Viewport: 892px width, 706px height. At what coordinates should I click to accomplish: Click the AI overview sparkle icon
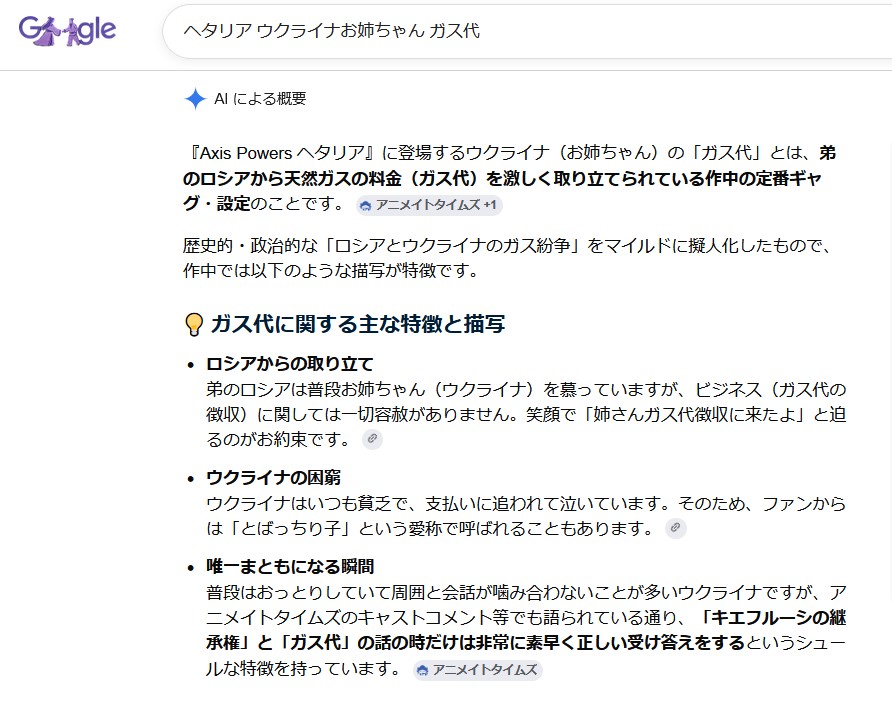click(195, 99)
